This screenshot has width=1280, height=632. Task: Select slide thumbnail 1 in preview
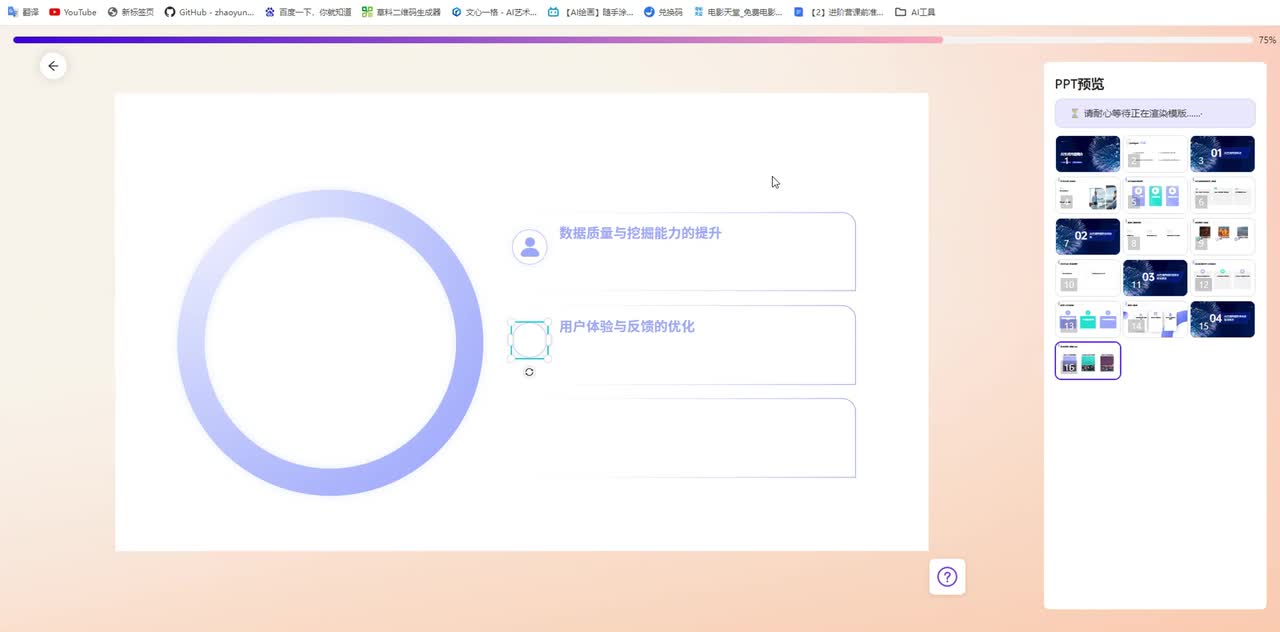[1087, 154]
